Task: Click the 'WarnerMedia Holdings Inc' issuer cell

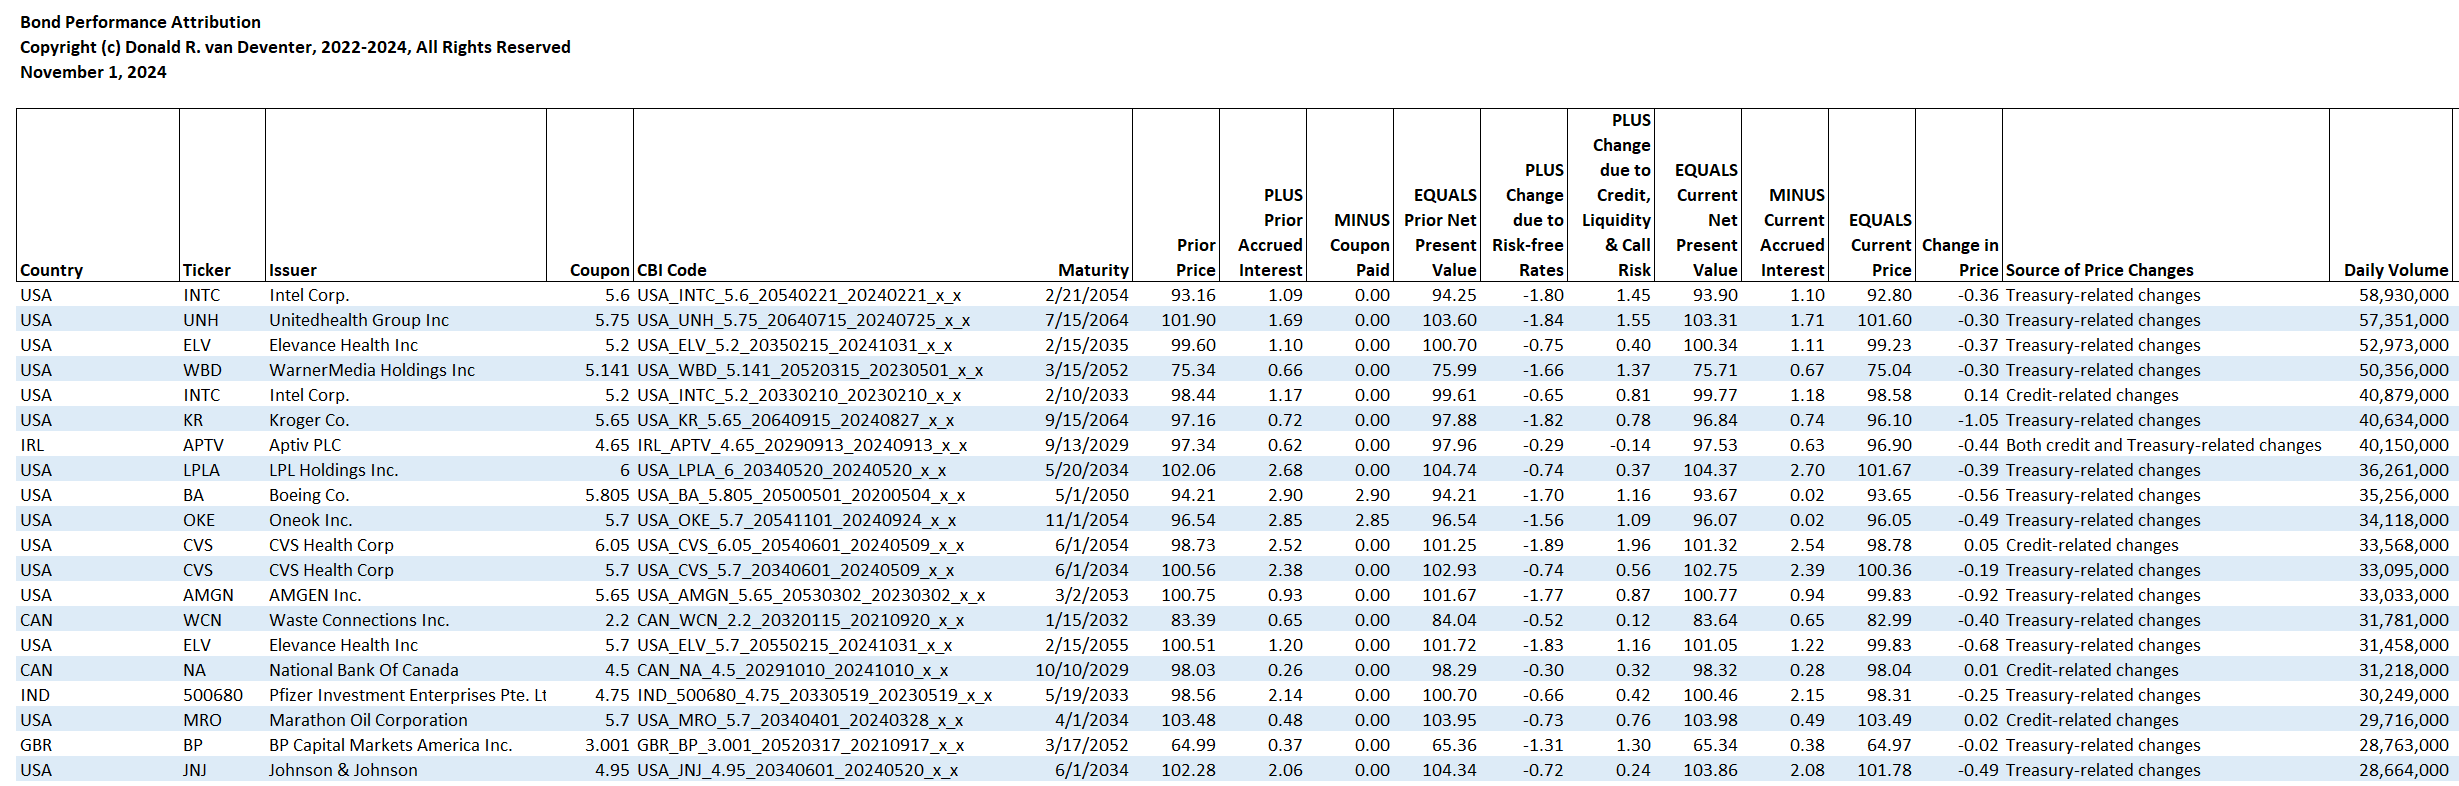Action: [372, 370]
